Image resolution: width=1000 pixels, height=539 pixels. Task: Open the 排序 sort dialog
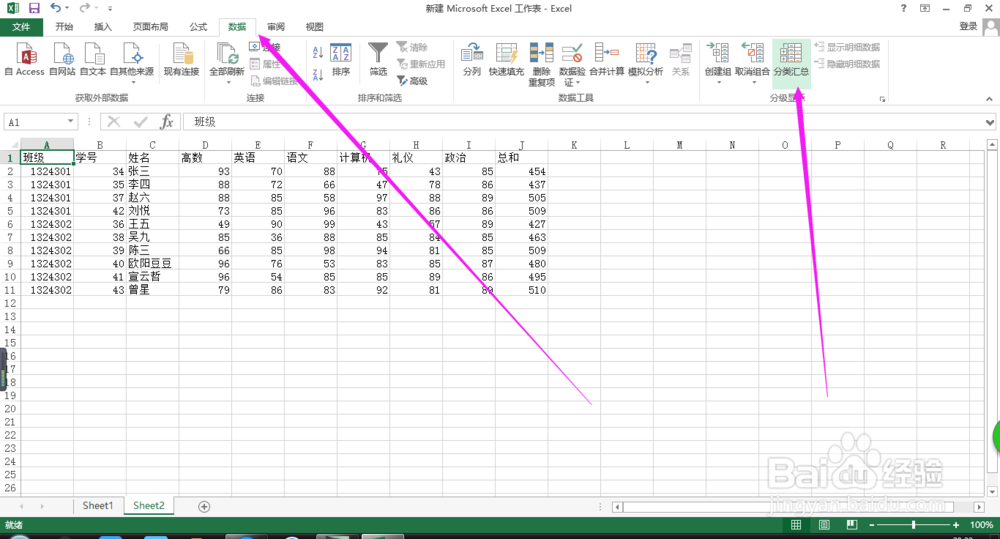(341, 59)
